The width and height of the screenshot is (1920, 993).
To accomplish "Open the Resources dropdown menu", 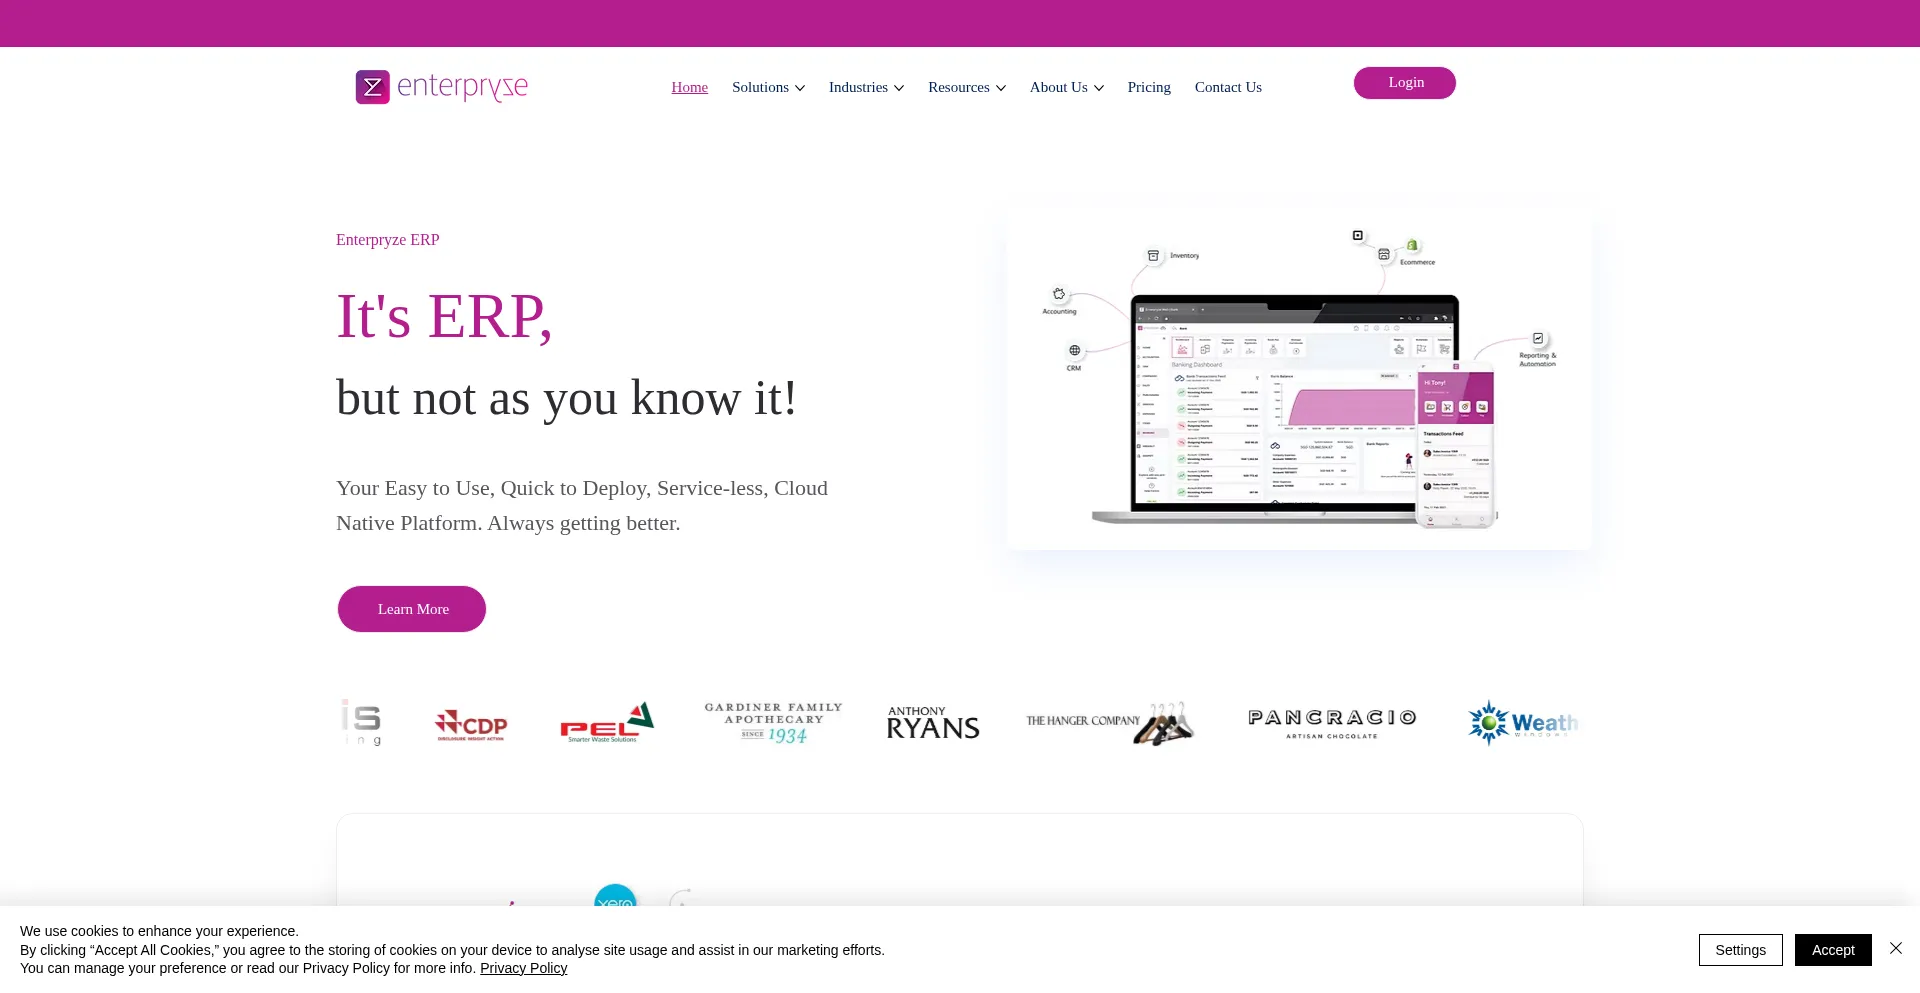I will (966, 87).
